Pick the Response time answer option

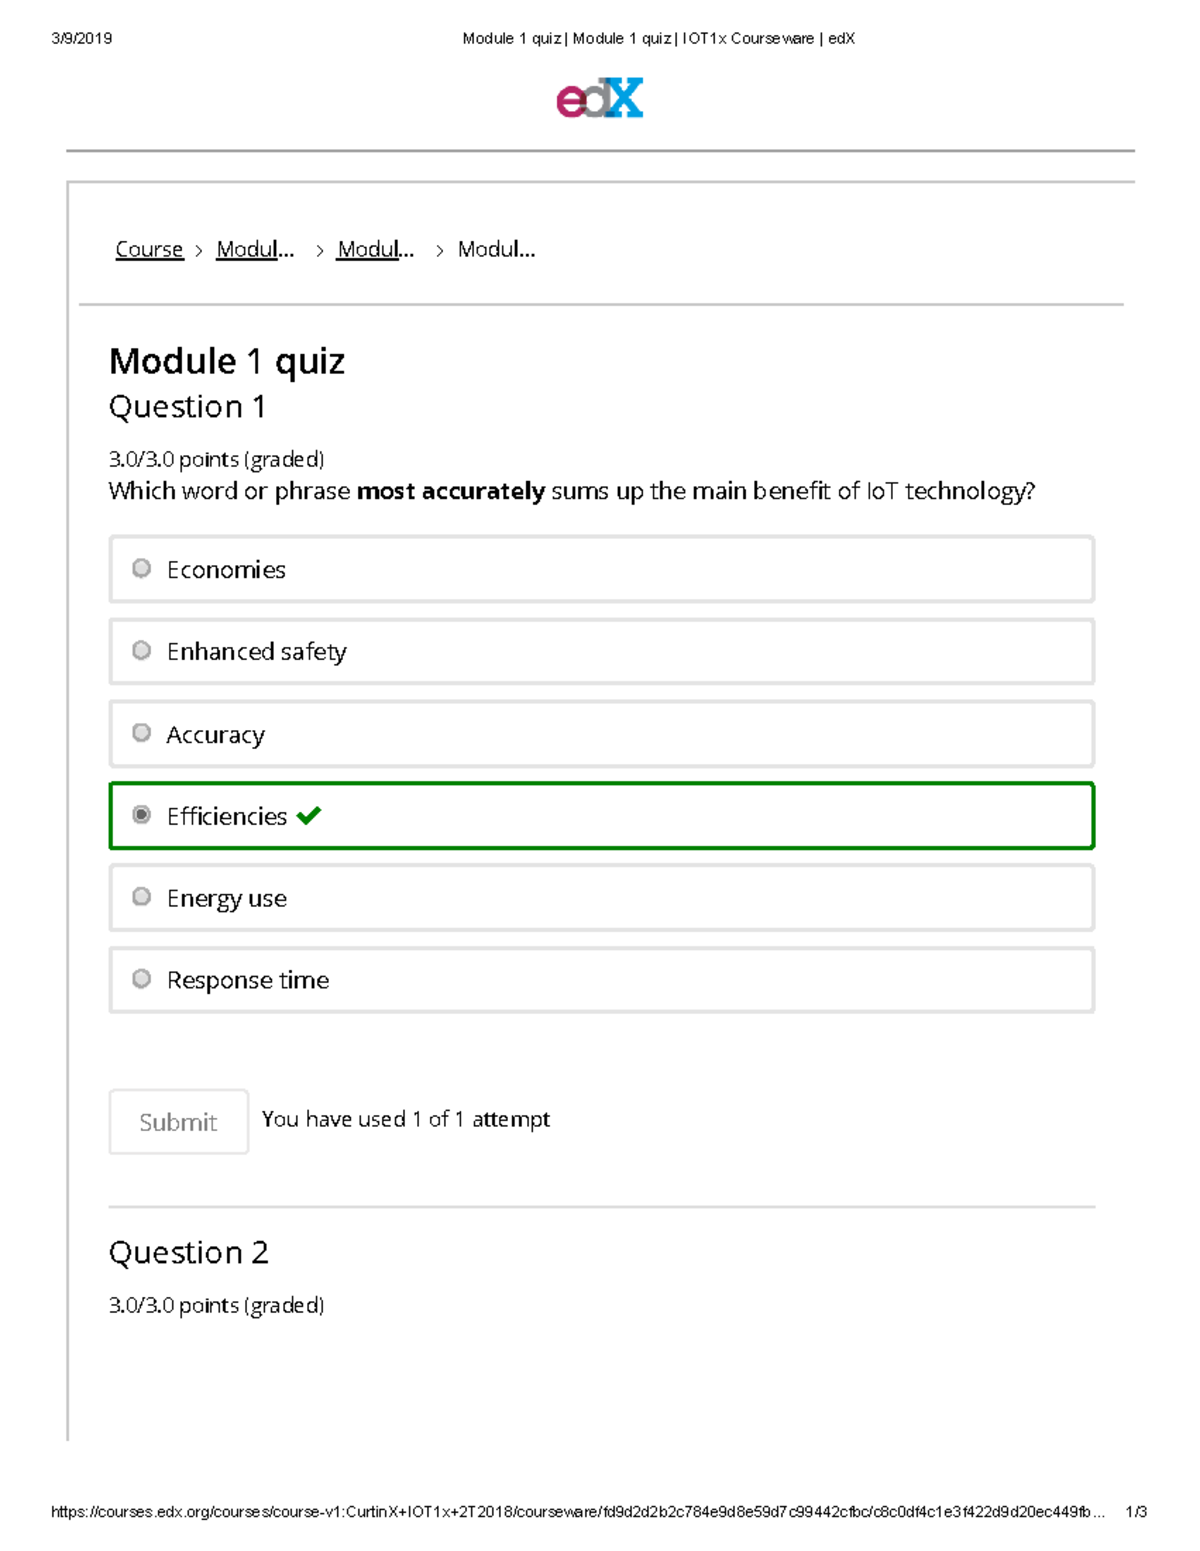141,979
